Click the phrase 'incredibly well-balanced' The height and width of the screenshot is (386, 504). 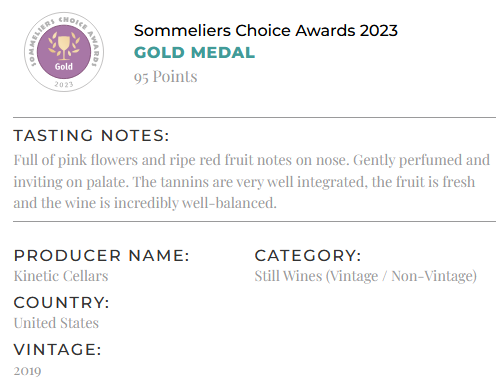(x=195, y=203)
